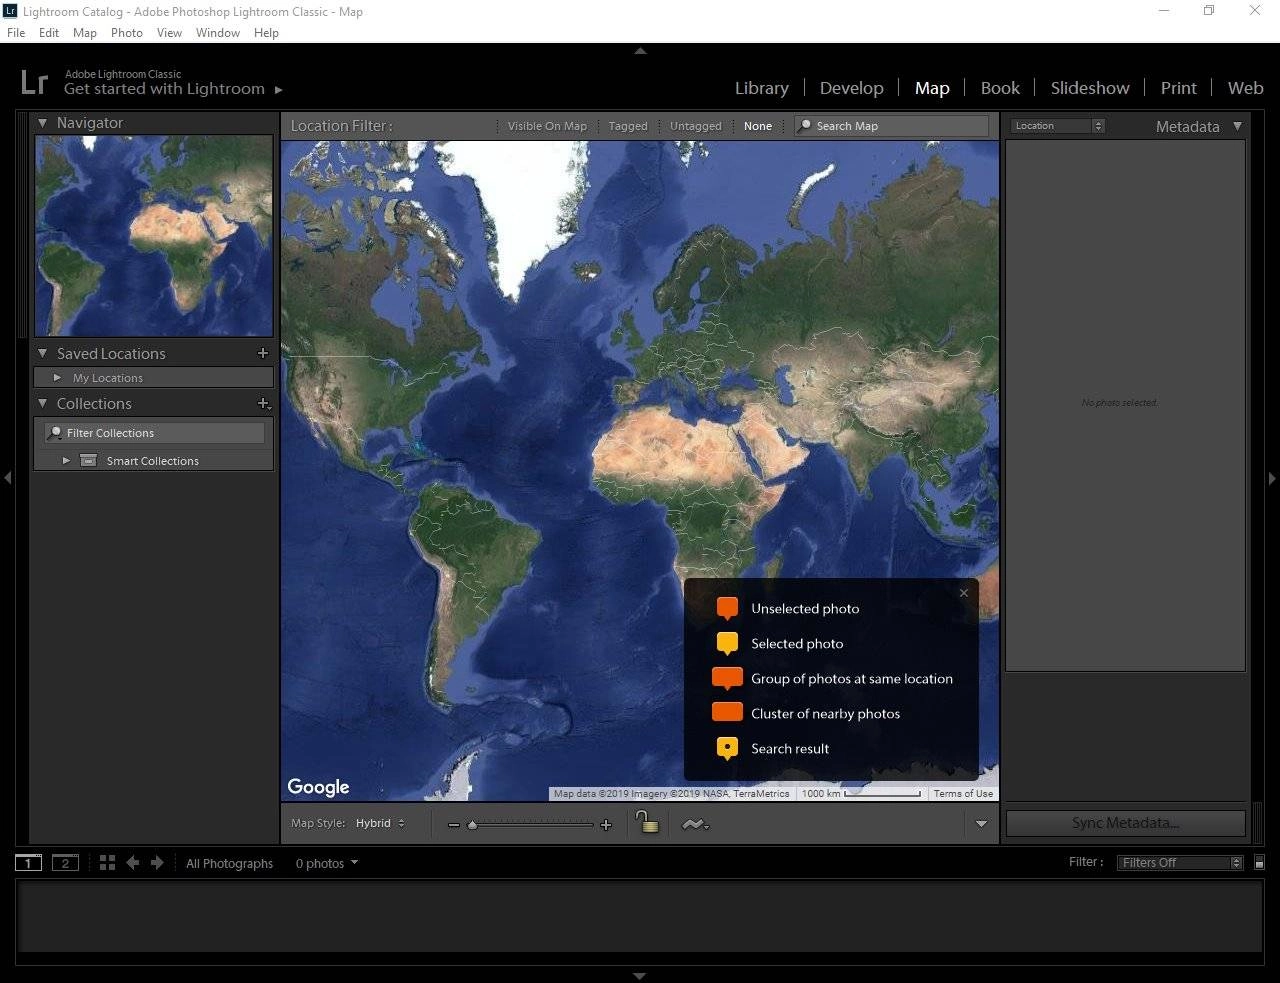Set location filter to None
1280x983 pixels.
coord(758,126)
